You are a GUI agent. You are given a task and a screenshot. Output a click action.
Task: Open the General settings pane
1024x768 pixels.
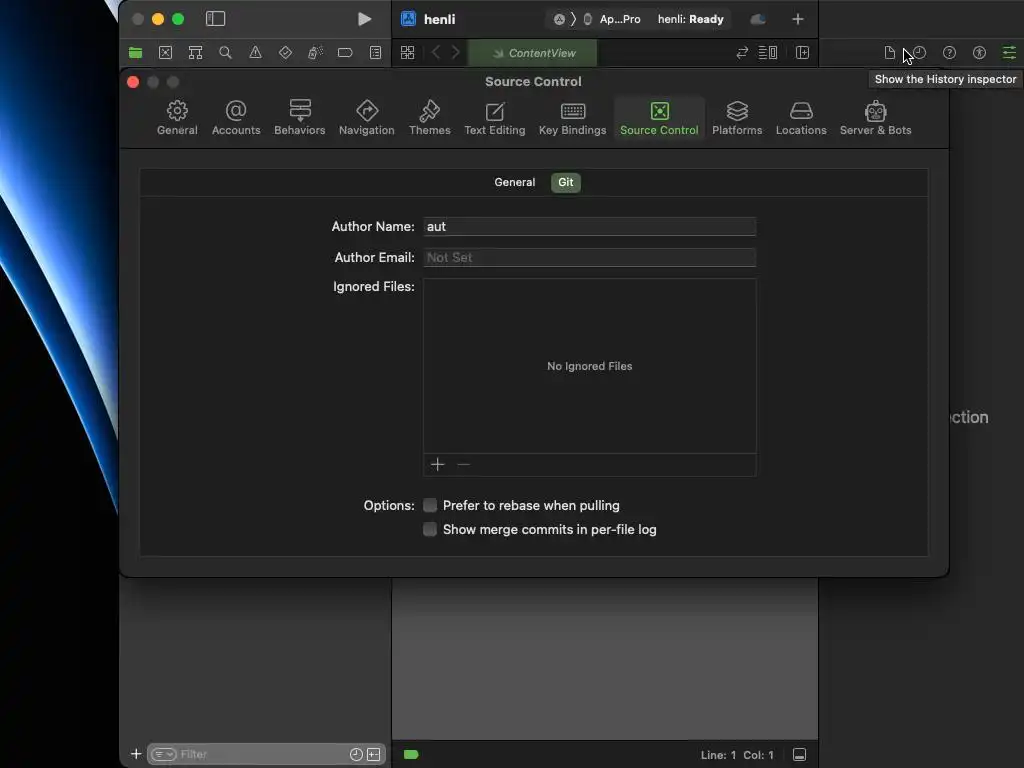point(177,118)
